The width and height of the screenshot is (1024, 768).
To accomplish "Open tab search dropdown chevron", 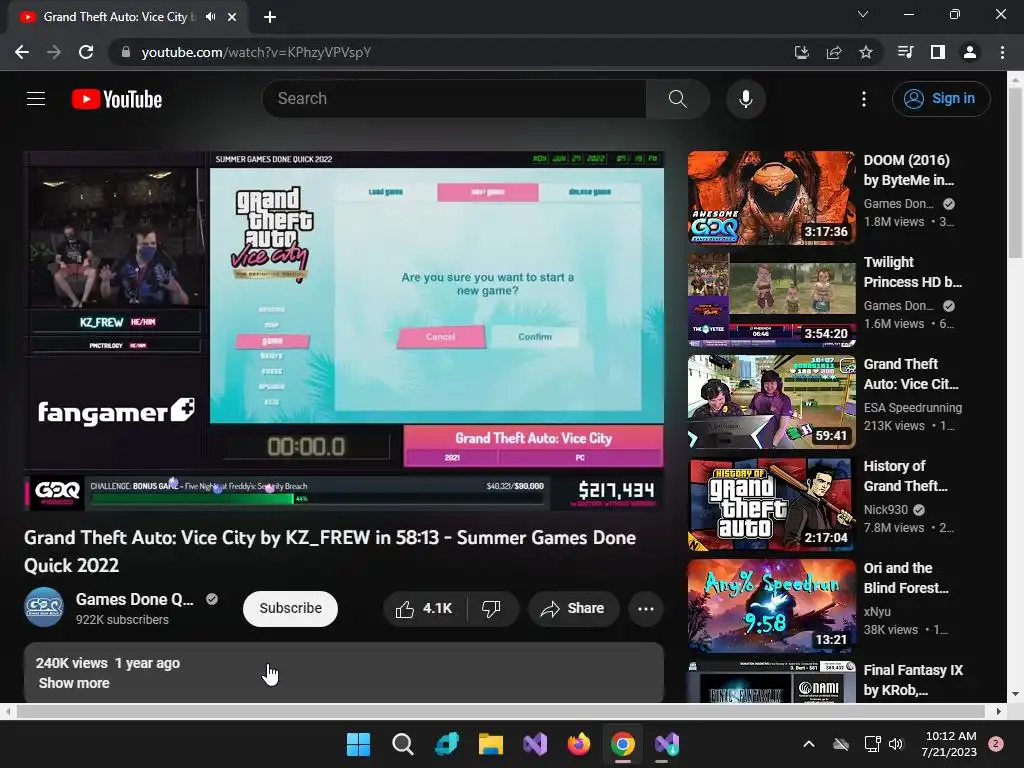I will 863,14.
